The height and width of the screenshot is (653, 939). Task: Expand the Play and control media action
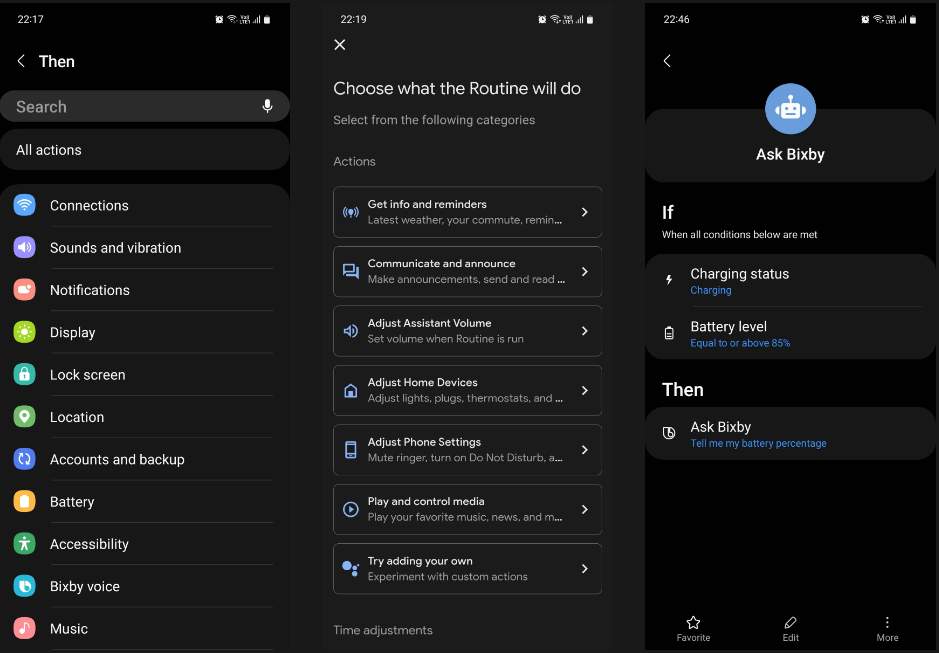[x=467, y=509]
